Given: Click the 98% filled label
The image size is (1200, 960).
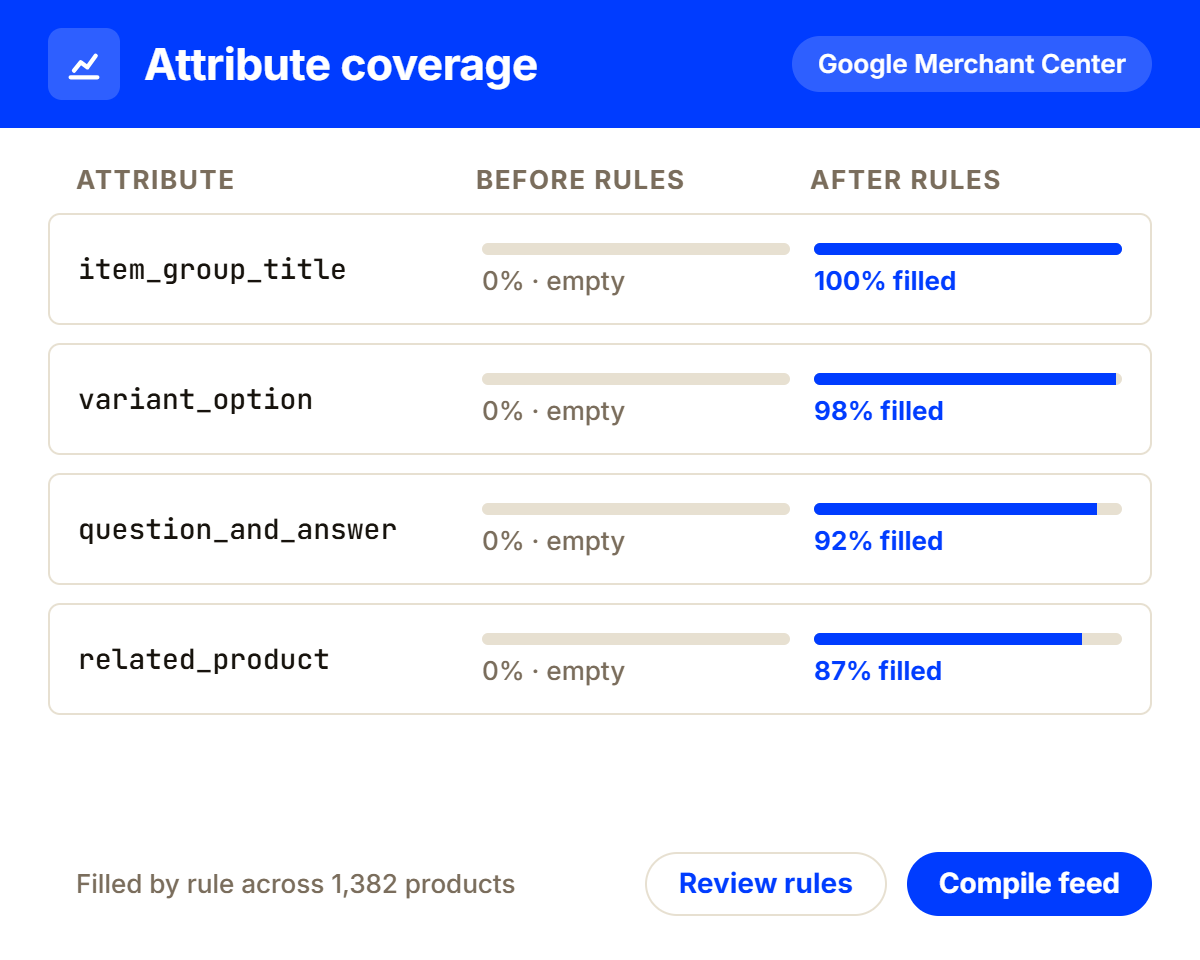Looking at the screenshot, I should tap(879, 411).
